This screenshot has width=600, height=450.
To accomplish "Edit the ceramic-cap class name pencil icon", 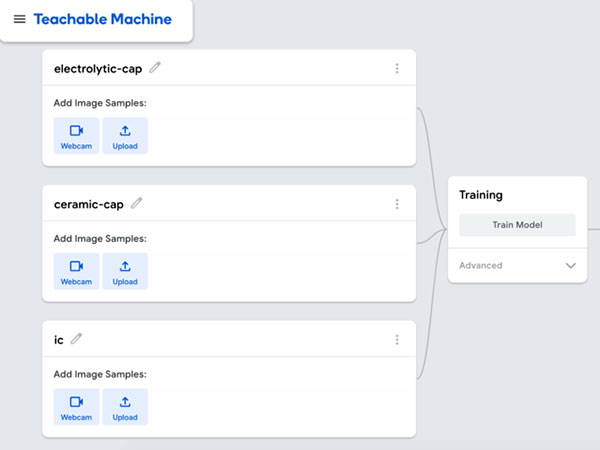I will (x=137, y=203).
